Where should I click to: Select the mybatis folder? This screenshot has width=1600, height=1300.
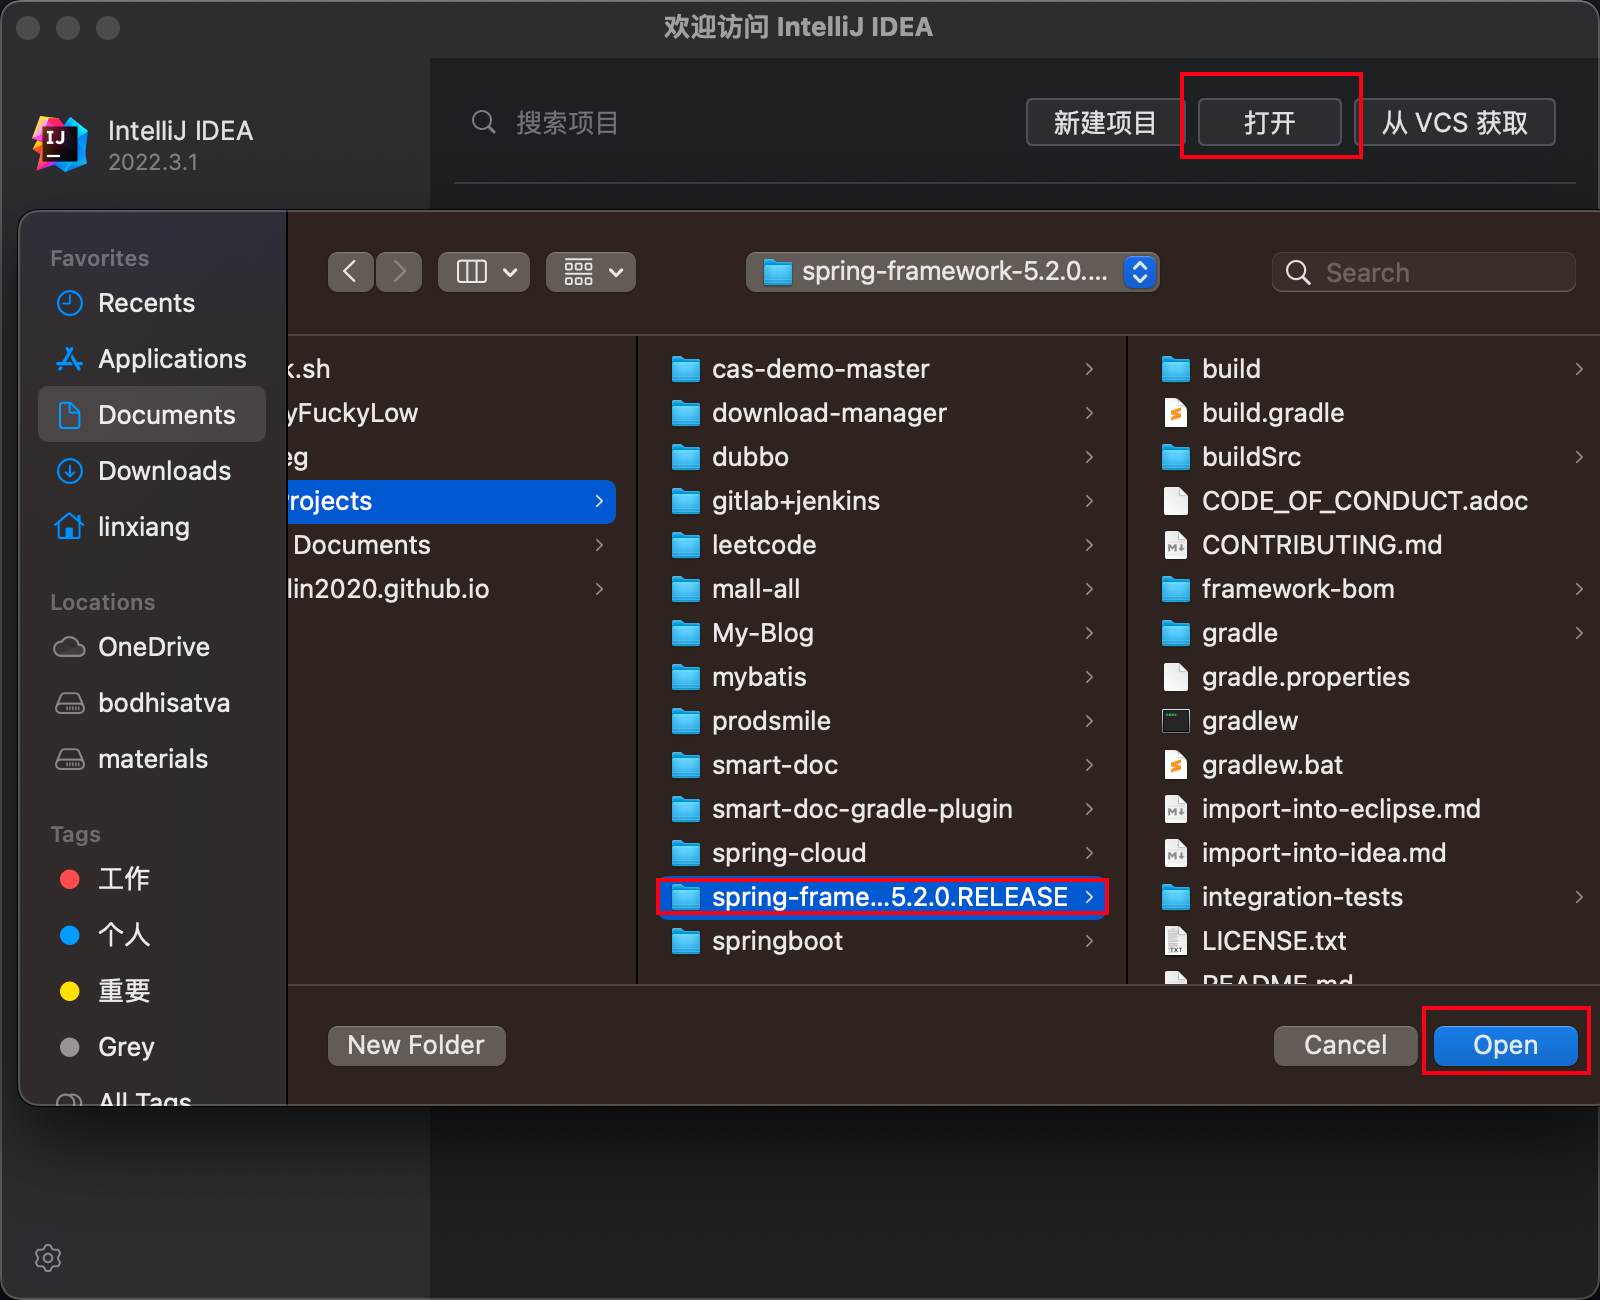[x=882, y=677]
